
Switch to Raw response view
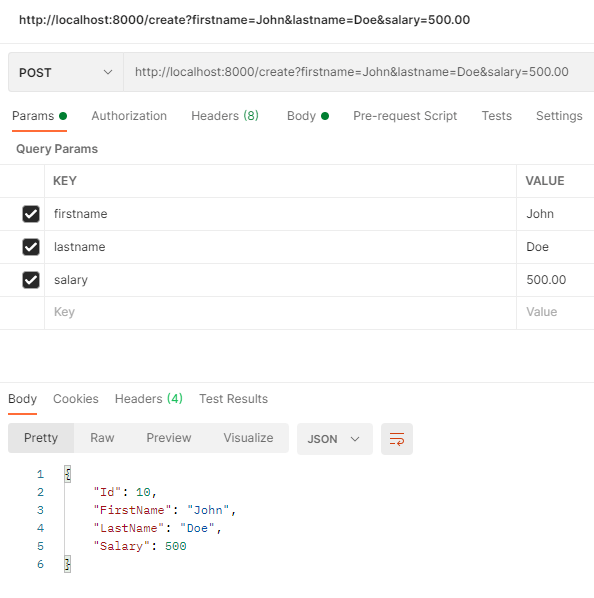pos(102,438)
